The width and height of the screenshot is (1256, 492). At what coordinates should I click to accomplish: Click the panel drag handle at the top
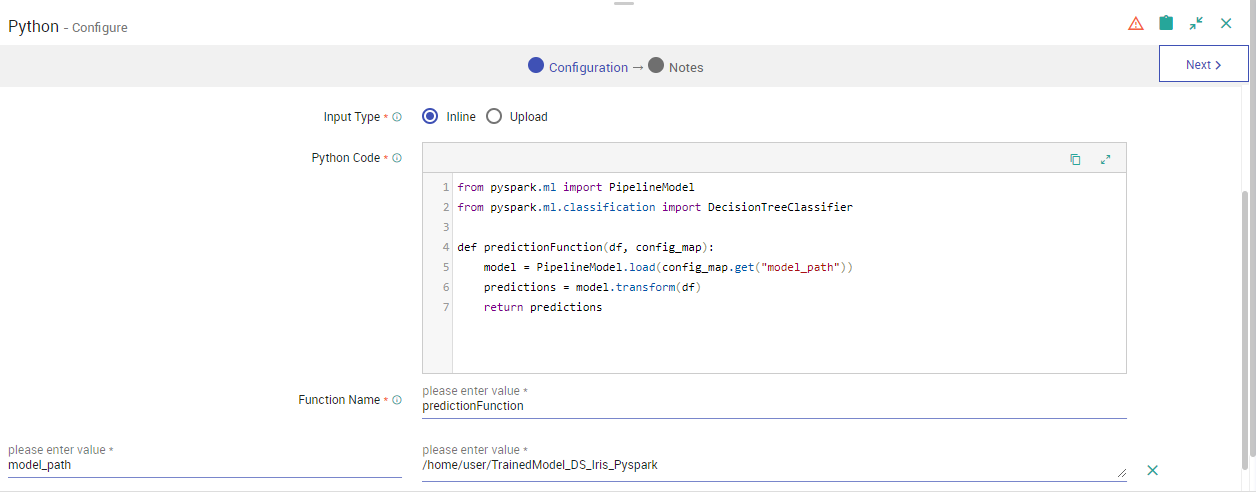pos(624,3)
